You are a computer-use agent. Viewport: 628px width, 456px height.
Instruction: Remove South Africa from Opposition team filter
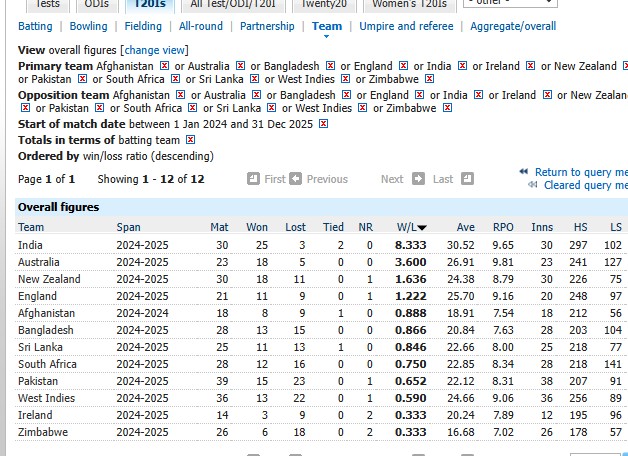pyautogui.click(x=192, y=108)
